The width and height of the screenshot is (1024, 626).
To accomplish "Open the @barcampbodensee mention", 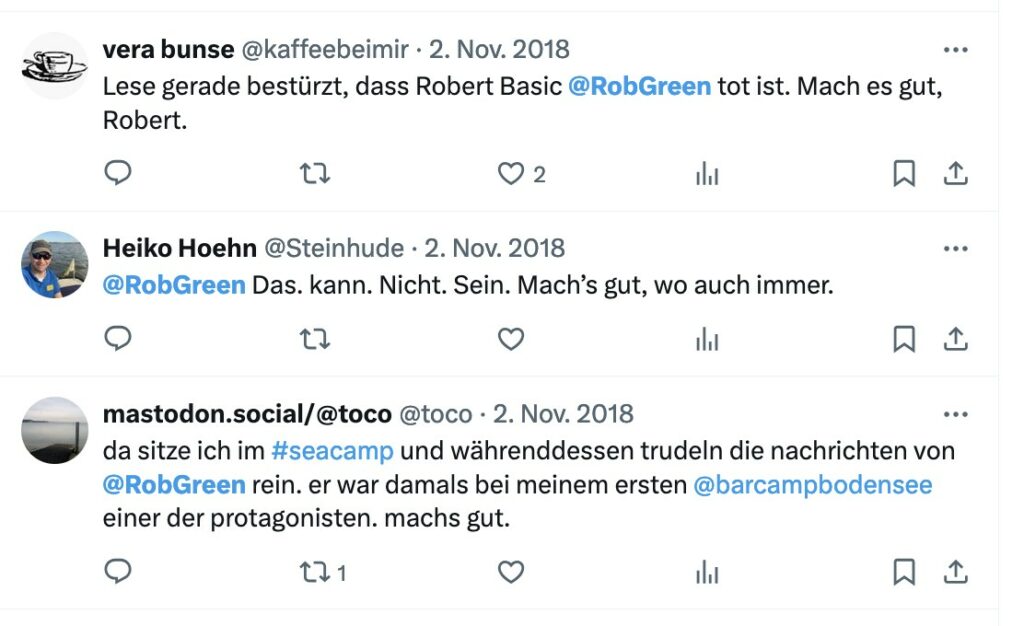I will pyautogui.click(x=812, y=485).
